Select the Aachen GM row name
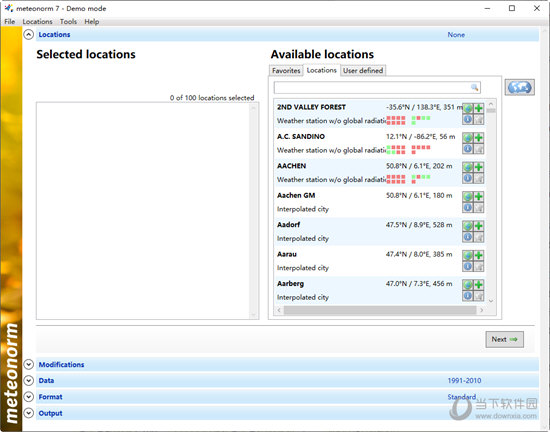This screenshot has height=432, width=550. pyautogui.click(x=296, y=196)
